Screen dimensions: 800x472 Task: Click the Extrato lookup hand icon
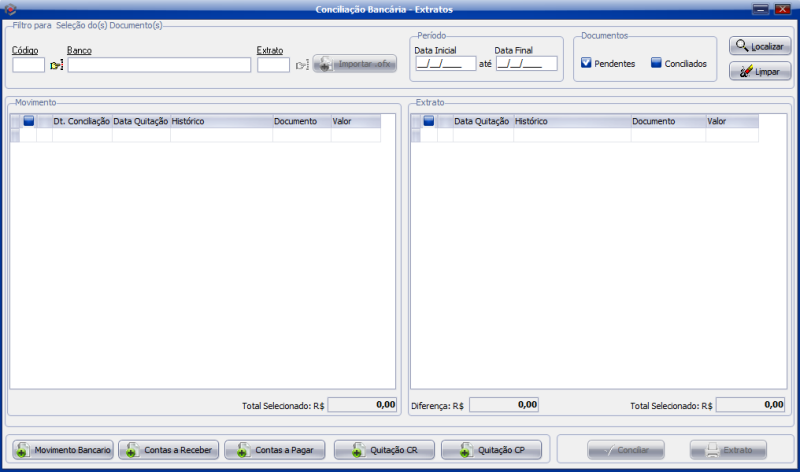click(x=301, y=65)
